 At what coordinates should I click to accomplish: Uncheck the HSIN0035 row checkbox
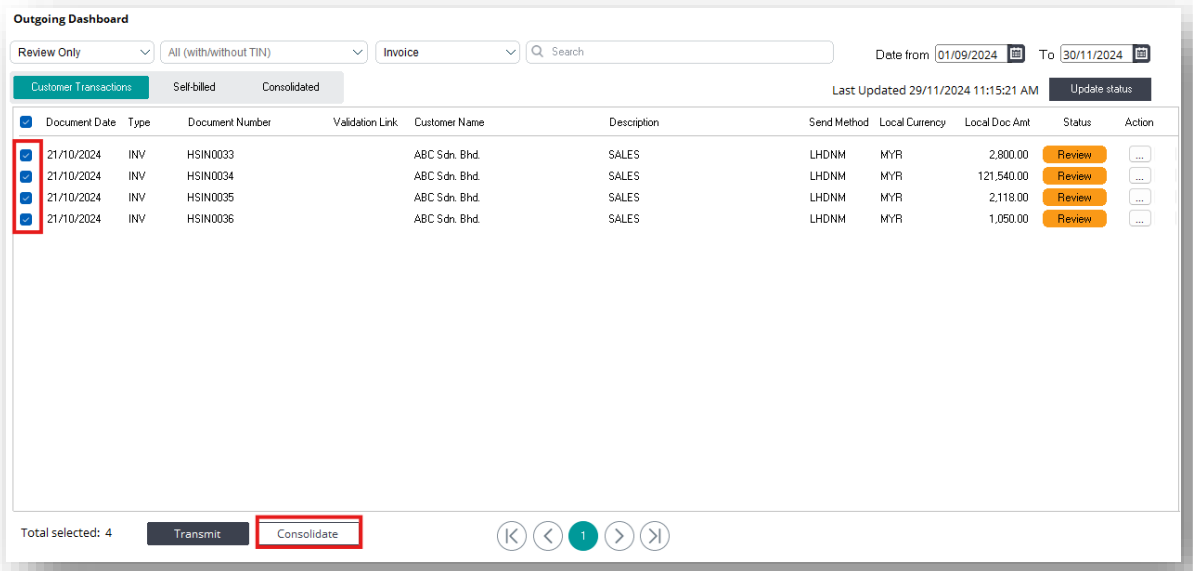point(26,197)
